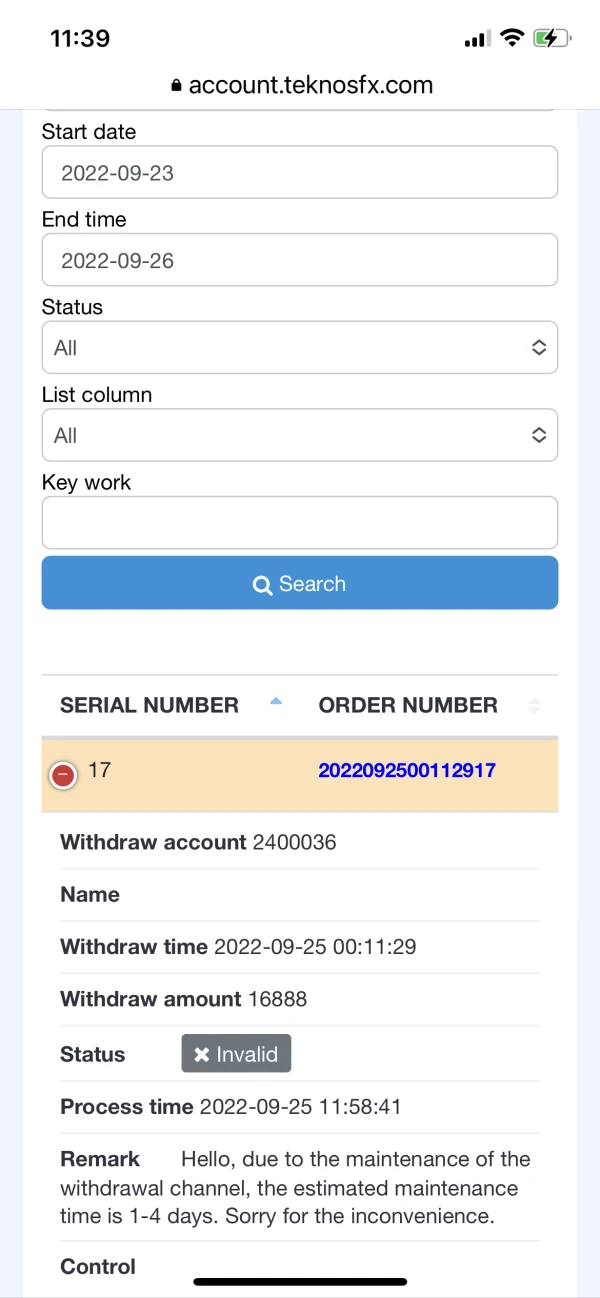Tap the home indicator bar at bottom

(x=300, y=1281)
